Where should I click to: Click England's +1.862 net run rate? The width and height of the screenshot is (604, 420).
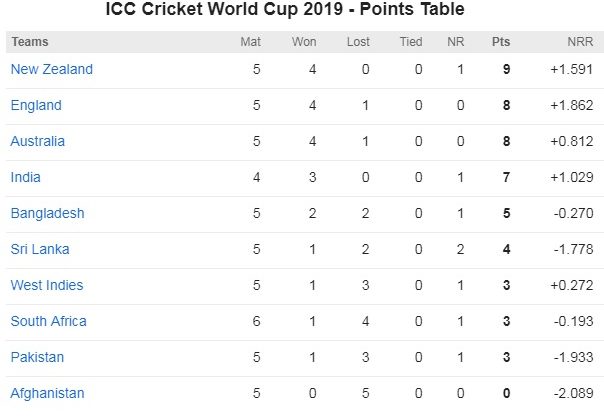572,105
